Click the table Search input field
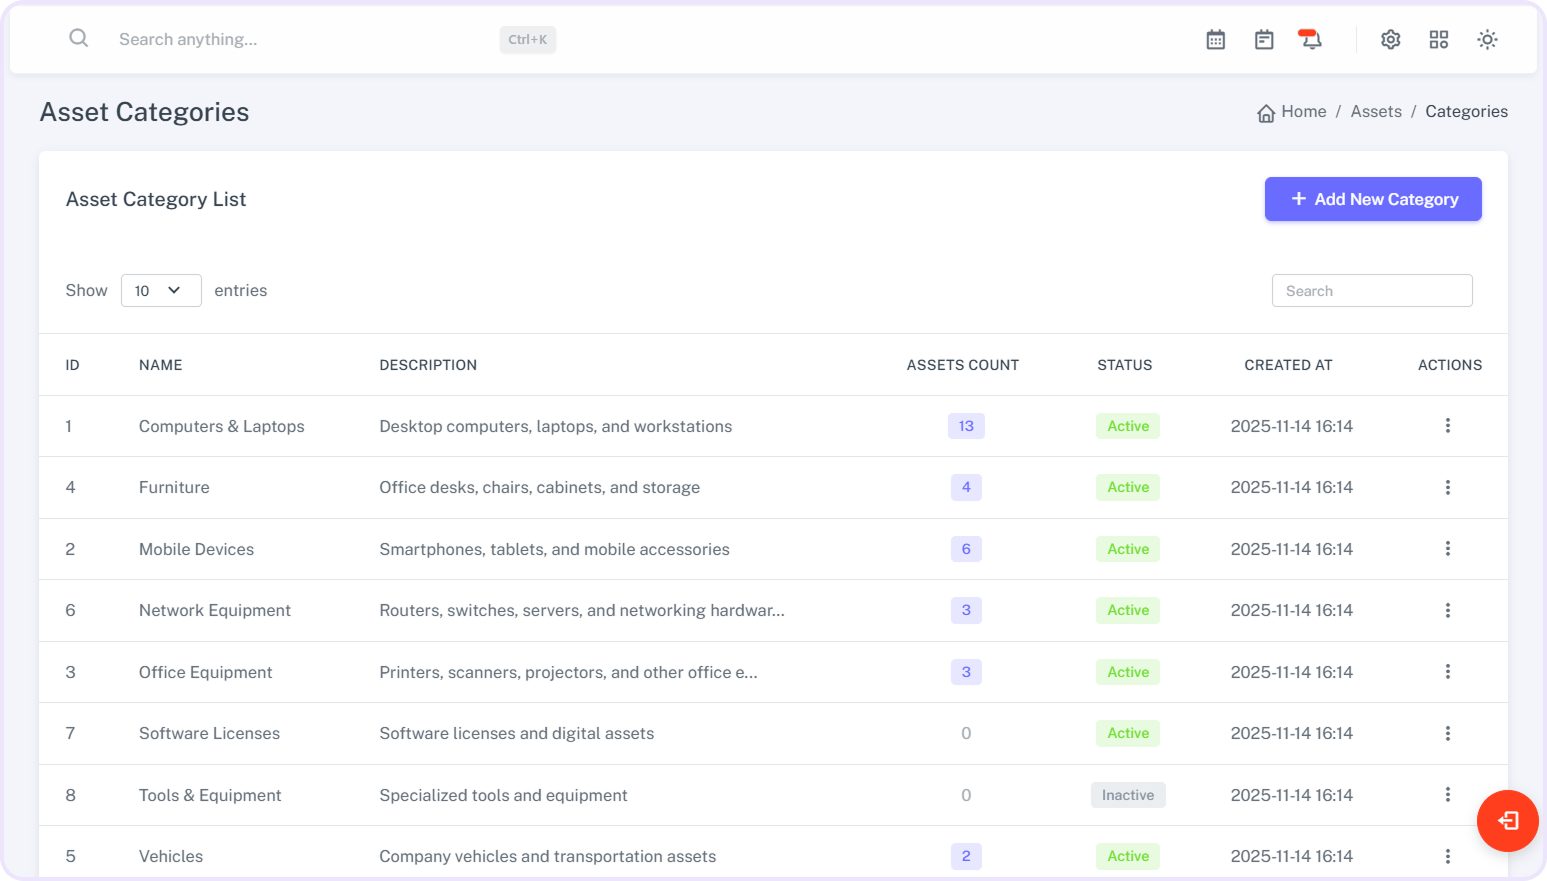1547x881 pixels. [x=1371, y=291]
